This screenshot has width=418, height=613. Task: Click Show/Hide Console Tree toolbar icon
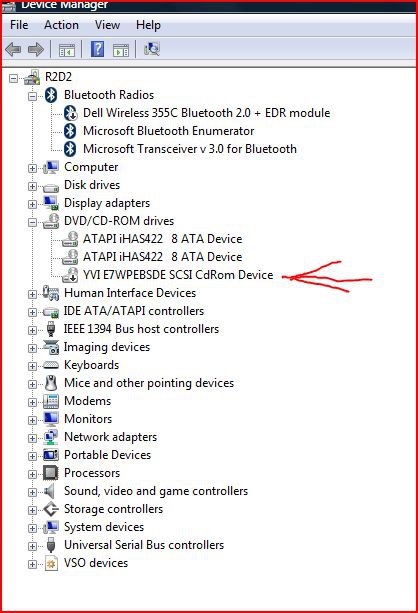click(x=66, y=50)
